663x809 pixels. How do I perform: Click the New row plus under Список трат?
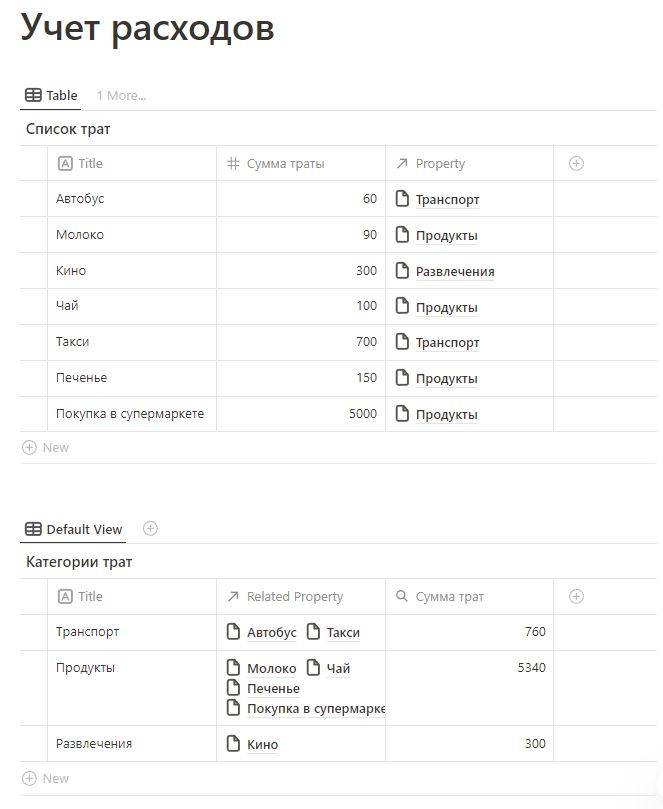pos(29,447)
